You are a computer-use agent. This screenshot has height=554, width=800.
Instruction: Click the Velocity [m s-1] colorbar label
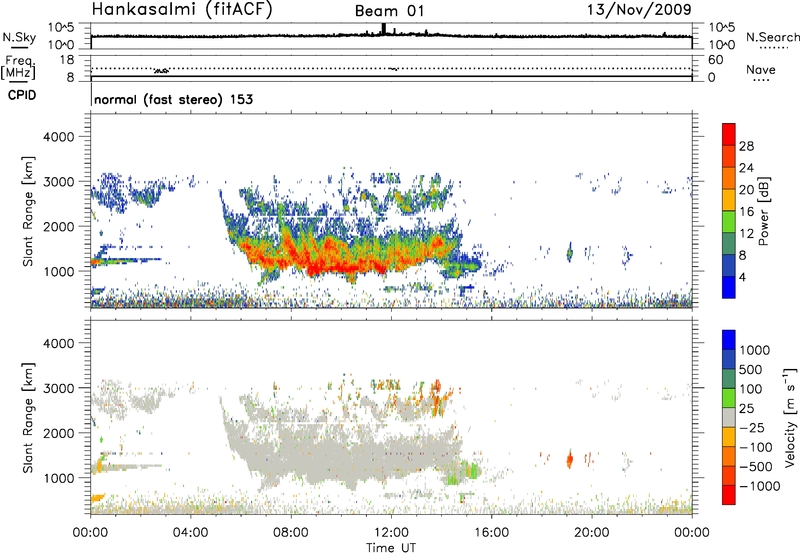[x=790, y=417]
